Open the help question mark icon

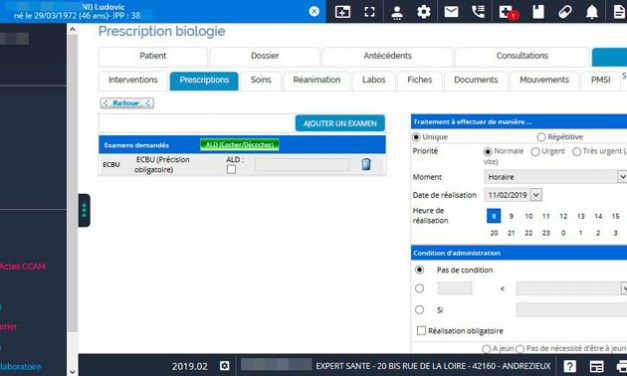(x=570, y=366)
